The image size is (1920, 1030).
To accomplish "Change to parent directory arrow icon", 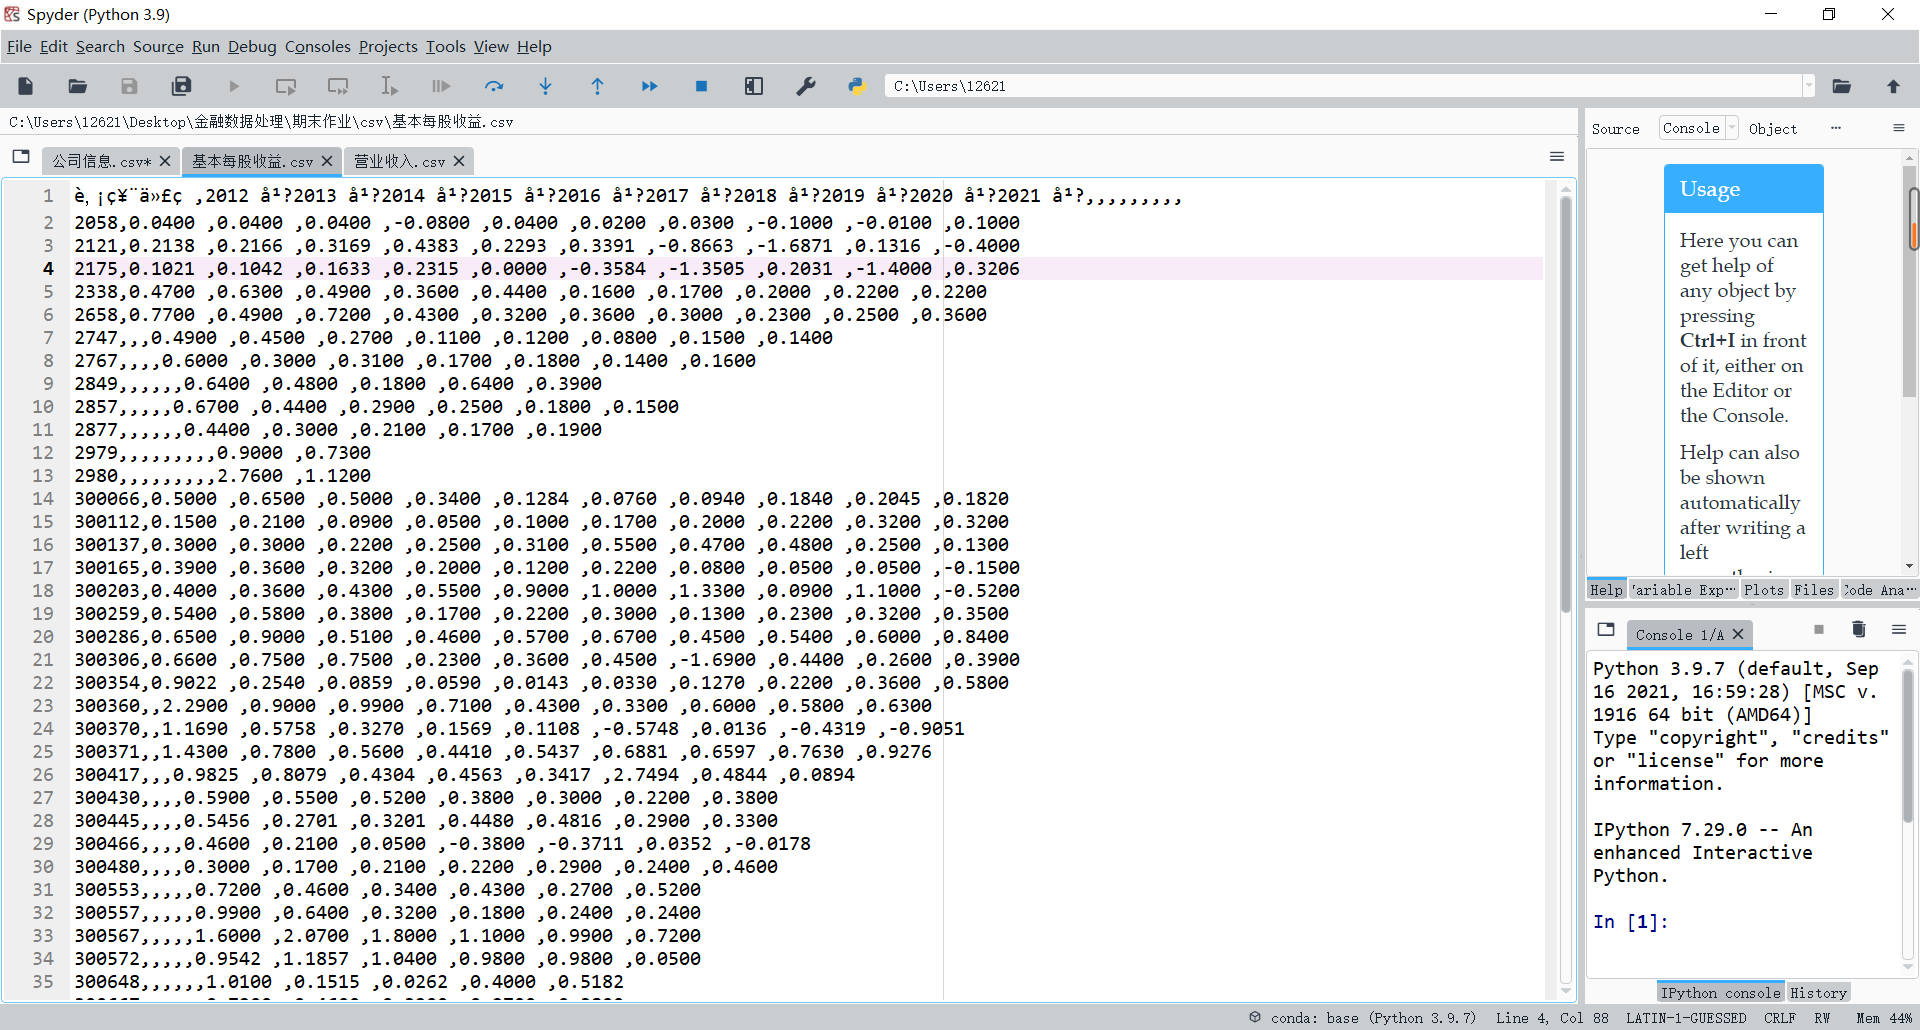I will pyautogui.click(x=1893, y=86).
